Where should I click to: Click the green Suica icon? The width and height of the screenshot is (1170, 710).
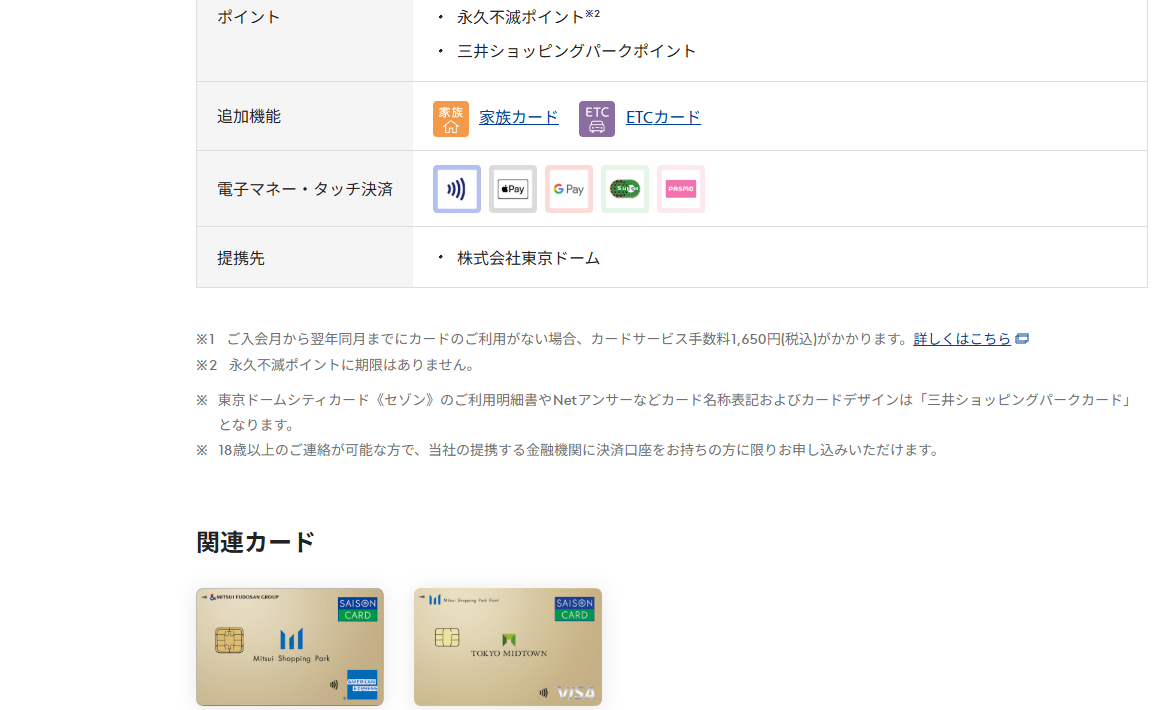coord(625,189)
